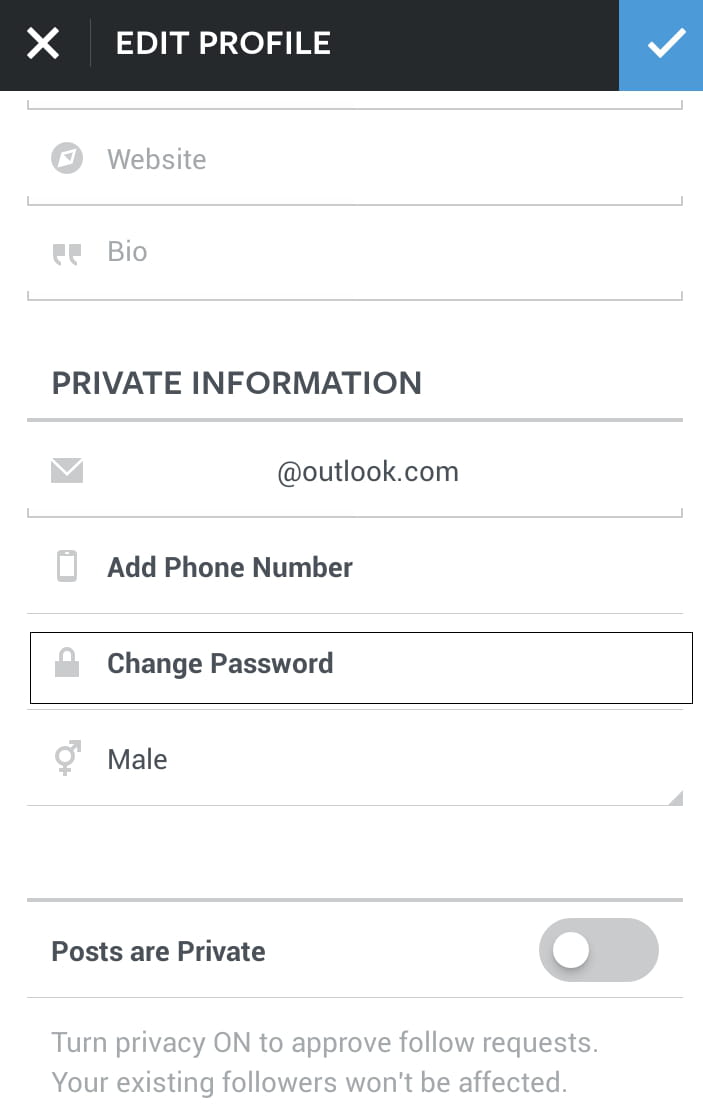Image resolution: width=703 pixels, height=1111 pixels.
Task: Tap the Edit Profile header title
Action: pos(223,44)
